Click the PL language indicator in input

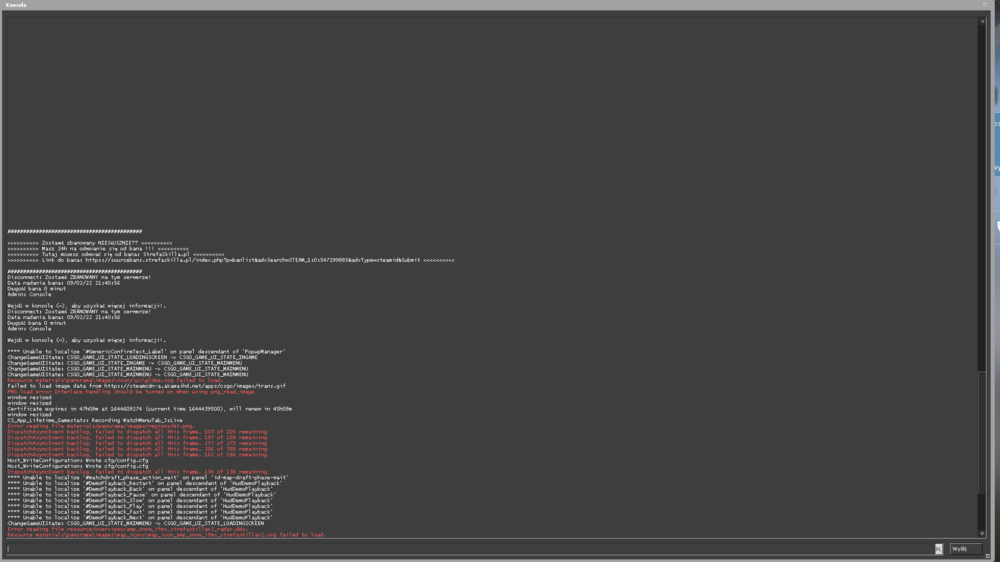point(938,549)
